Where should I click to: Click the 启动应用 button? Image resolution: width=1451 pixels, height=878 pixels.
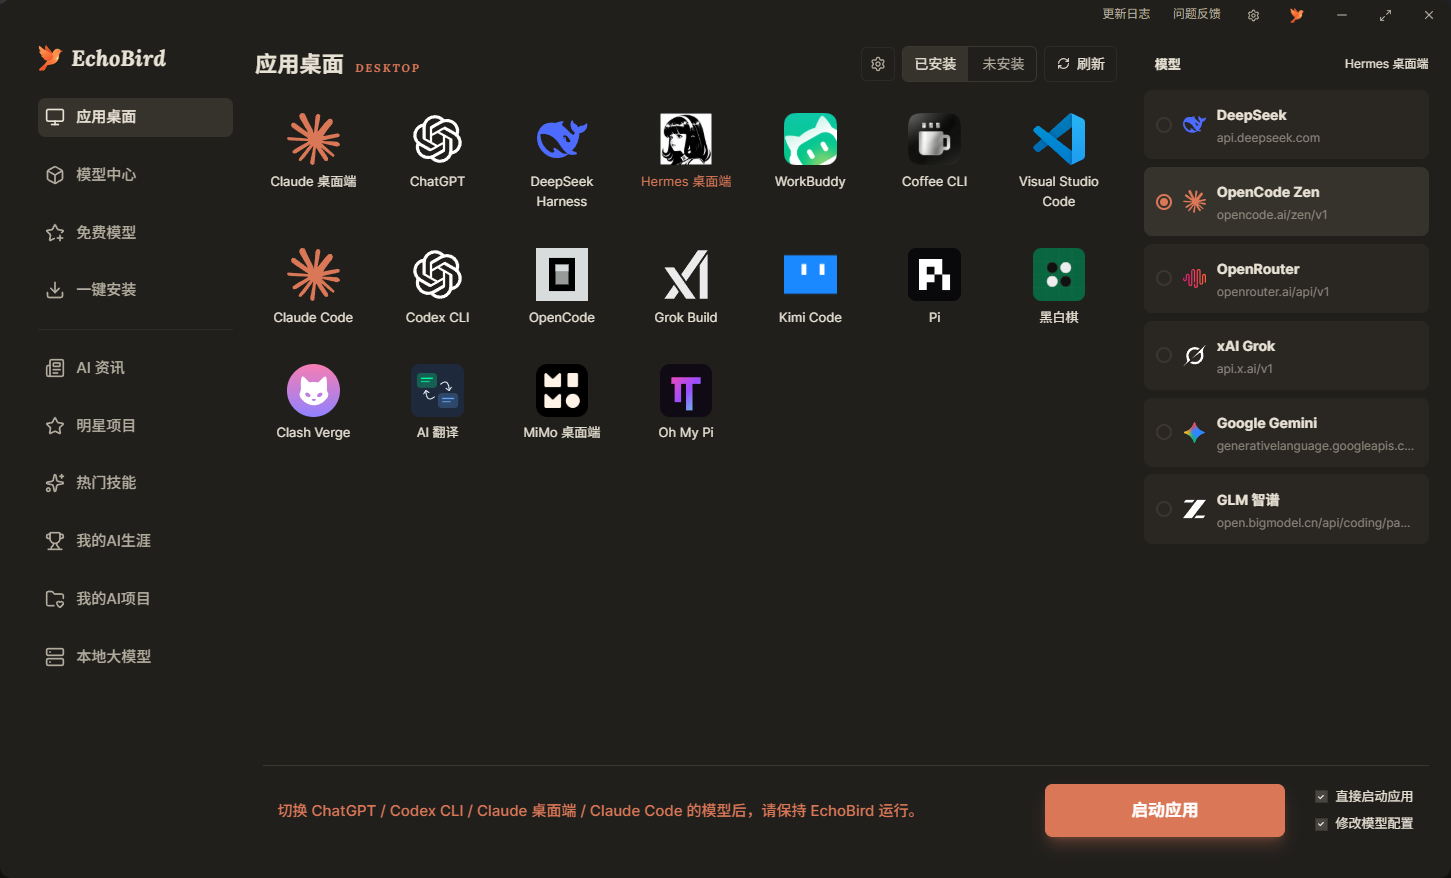pyautogui.click(x=1165, y=810)
